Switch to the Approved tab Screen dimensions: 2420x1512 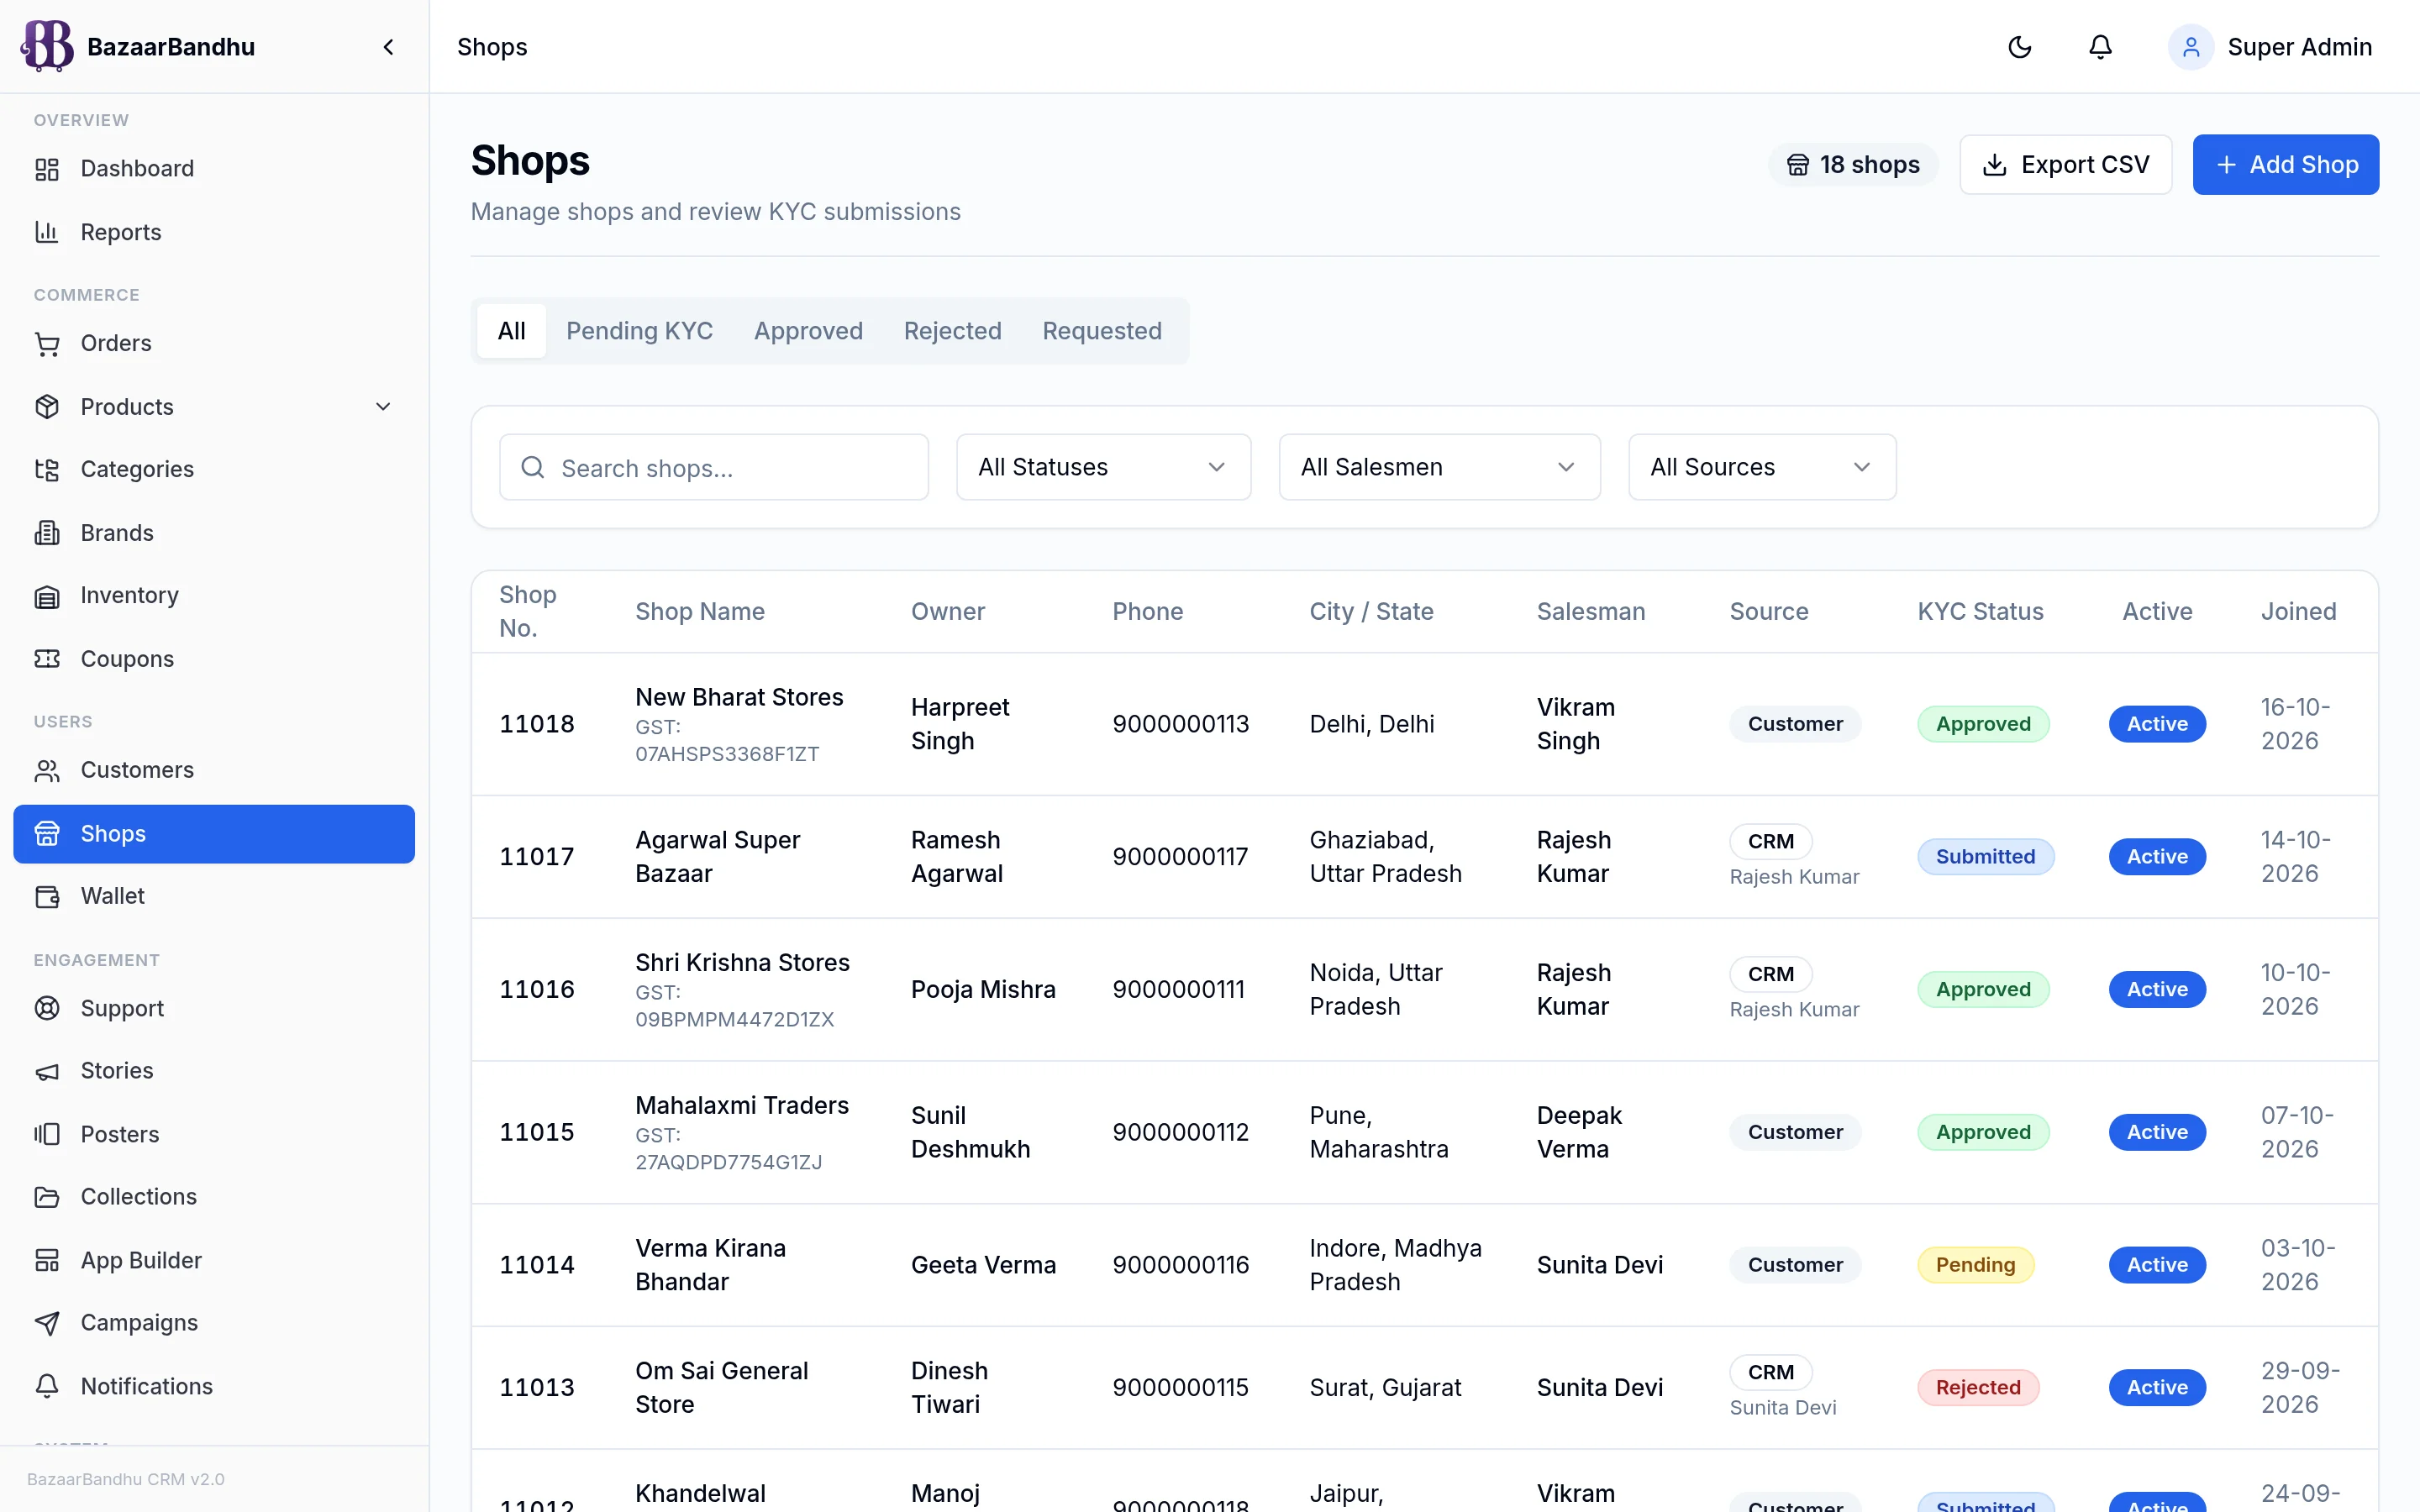[x=808, y=331]
